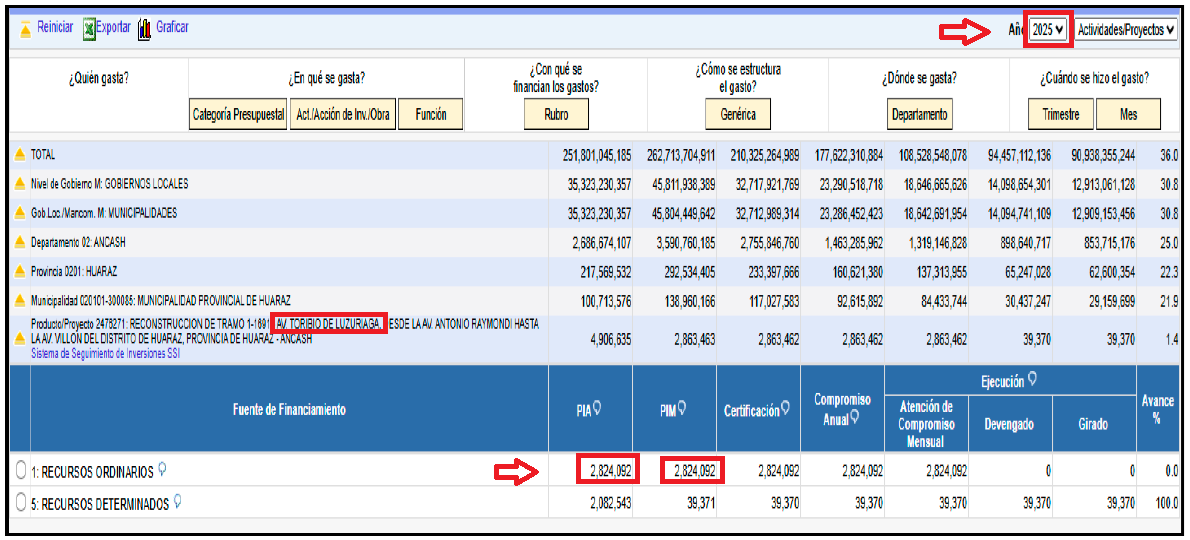Click the Girado column header
Image resolution: width=1190 pixels, height=540 pixels.
pyautogui.click(x=1094, y=425)
